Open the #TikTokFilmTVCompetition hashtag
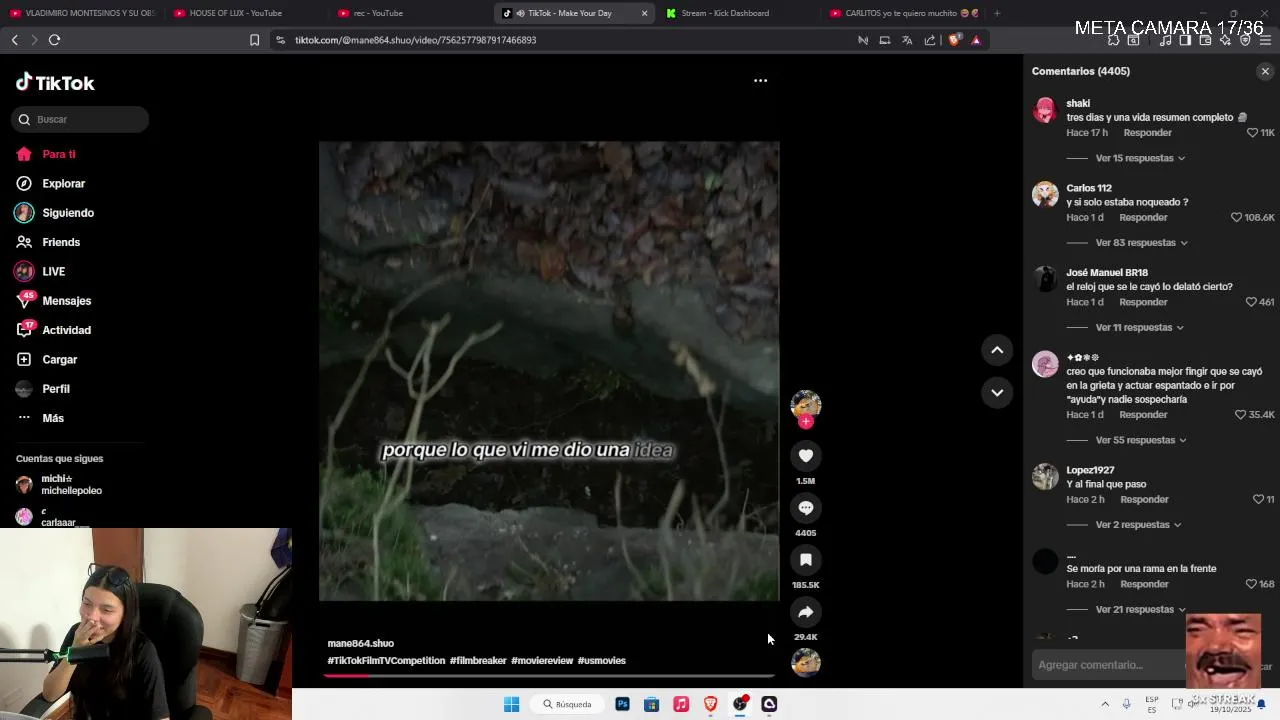The width and height of the screenshot is (1280, 720). click(386, 661)
